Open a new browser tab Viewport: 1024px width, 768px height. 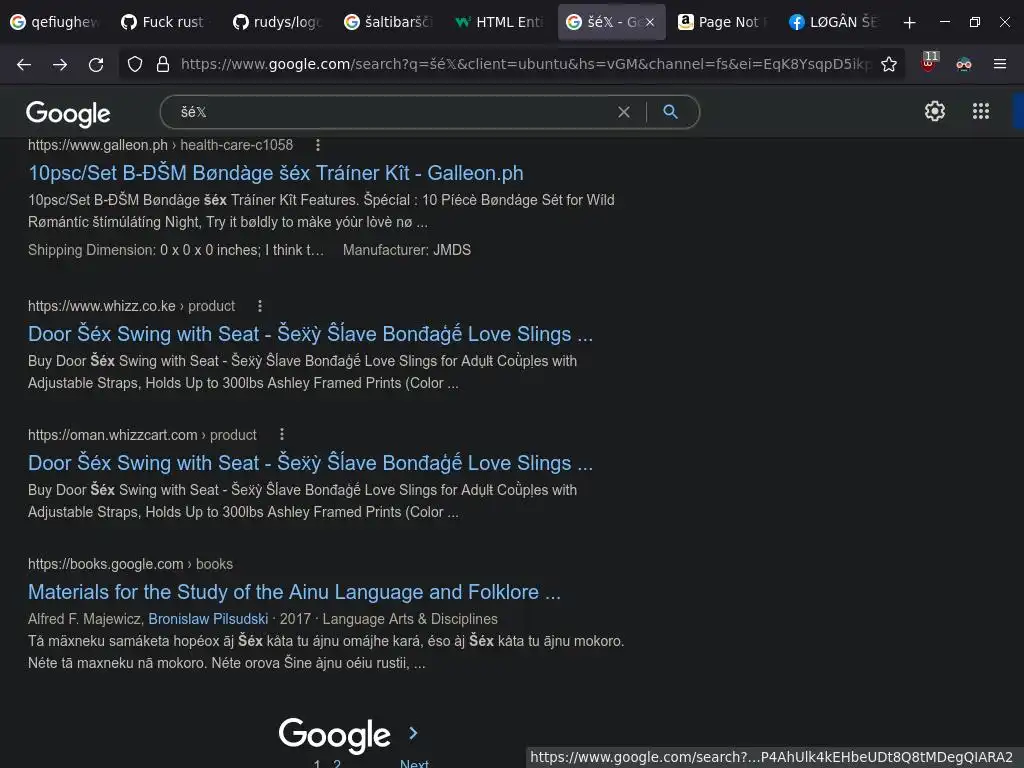tap(909, 22)
